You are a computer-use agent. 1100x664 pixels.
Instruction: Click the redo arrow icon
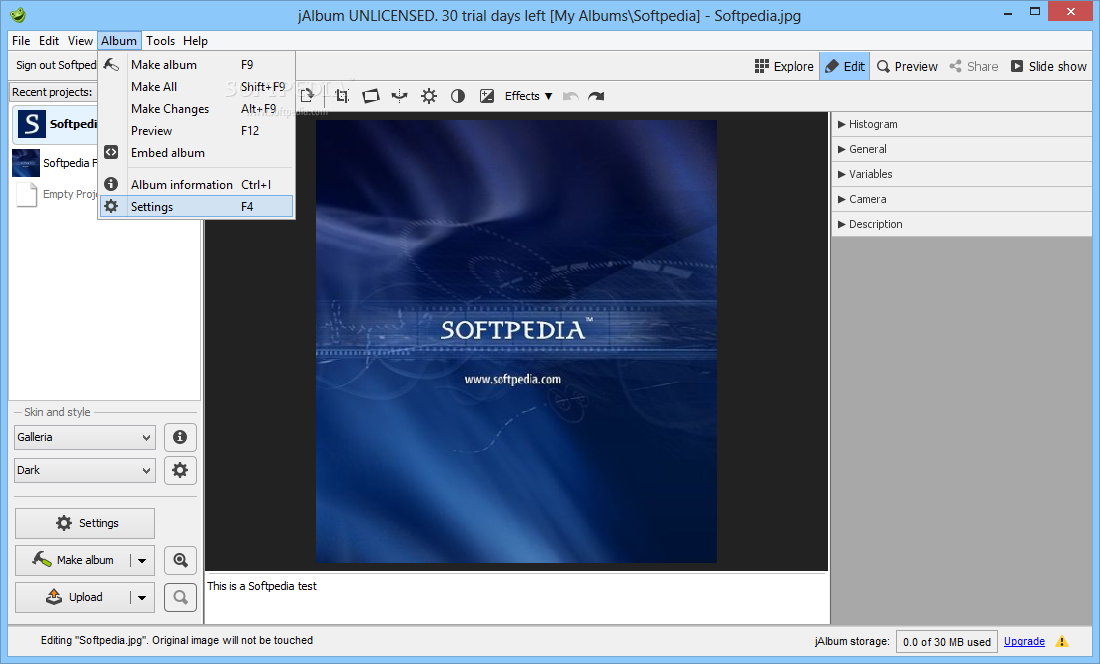tap(596, 96)
